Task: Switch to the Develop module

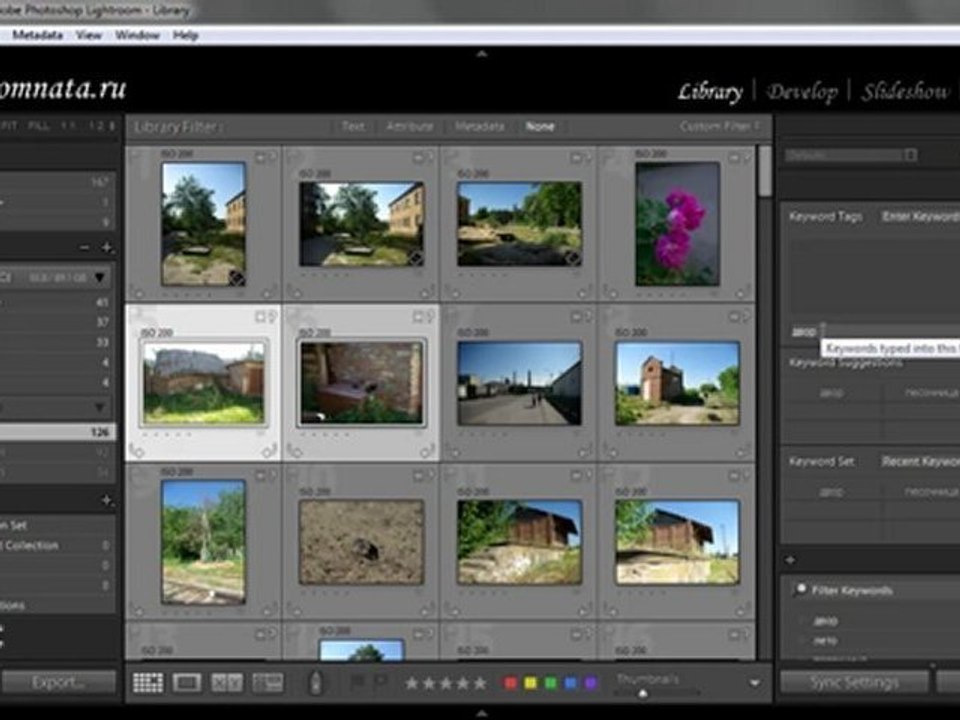Action: [801, 92]
